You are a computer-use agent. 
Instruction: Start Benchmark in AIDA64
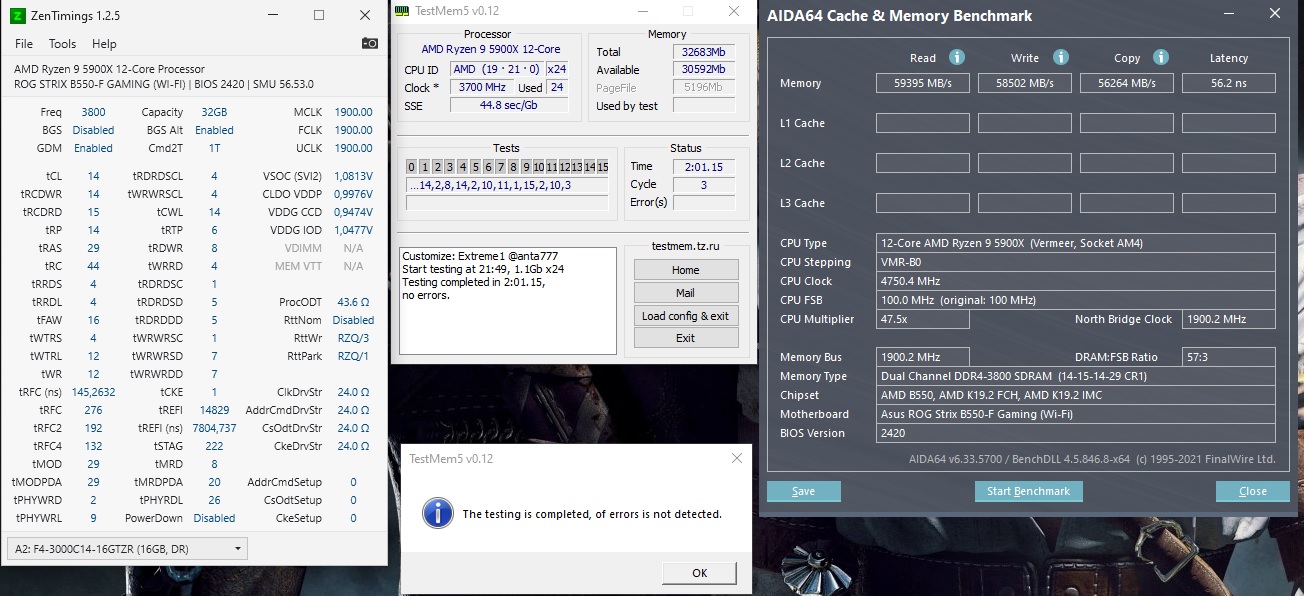pos(1028,491)
